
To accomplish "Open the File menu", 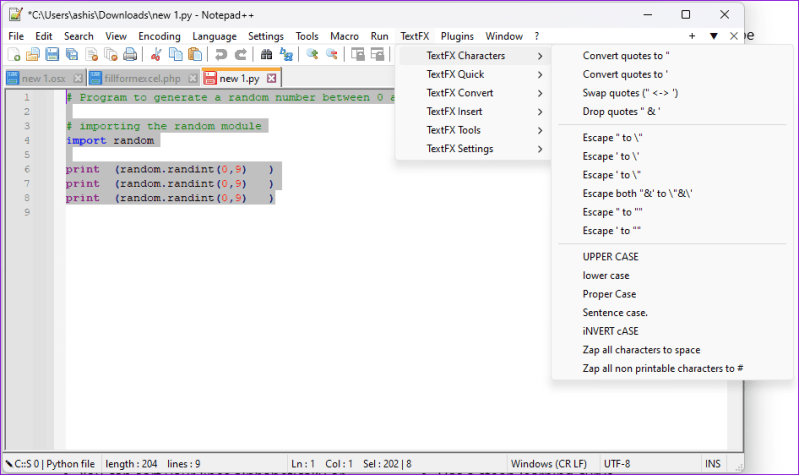I will click(x=16, y=36).
